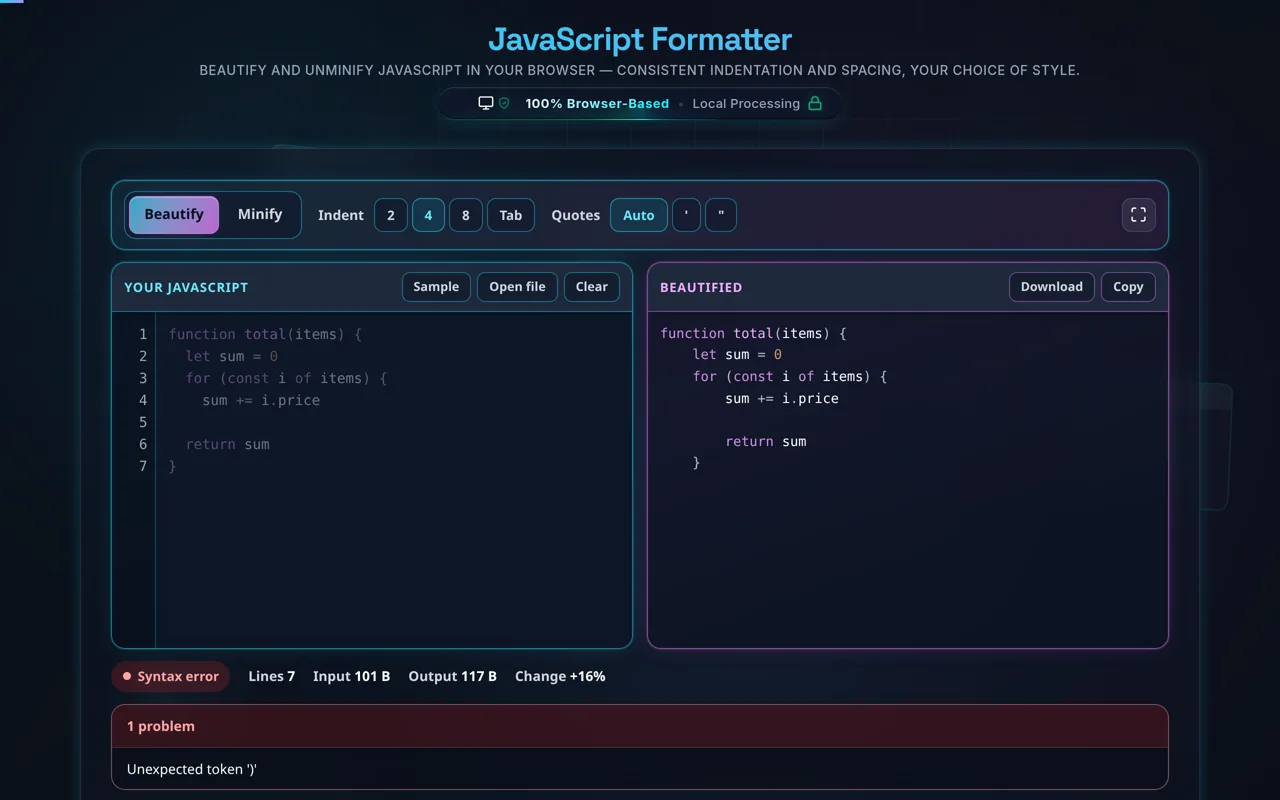Image resolution: width=1280 pixels, height=800 pixels.
Task: Switch to Beautify mode
Action: click(174, 215)
